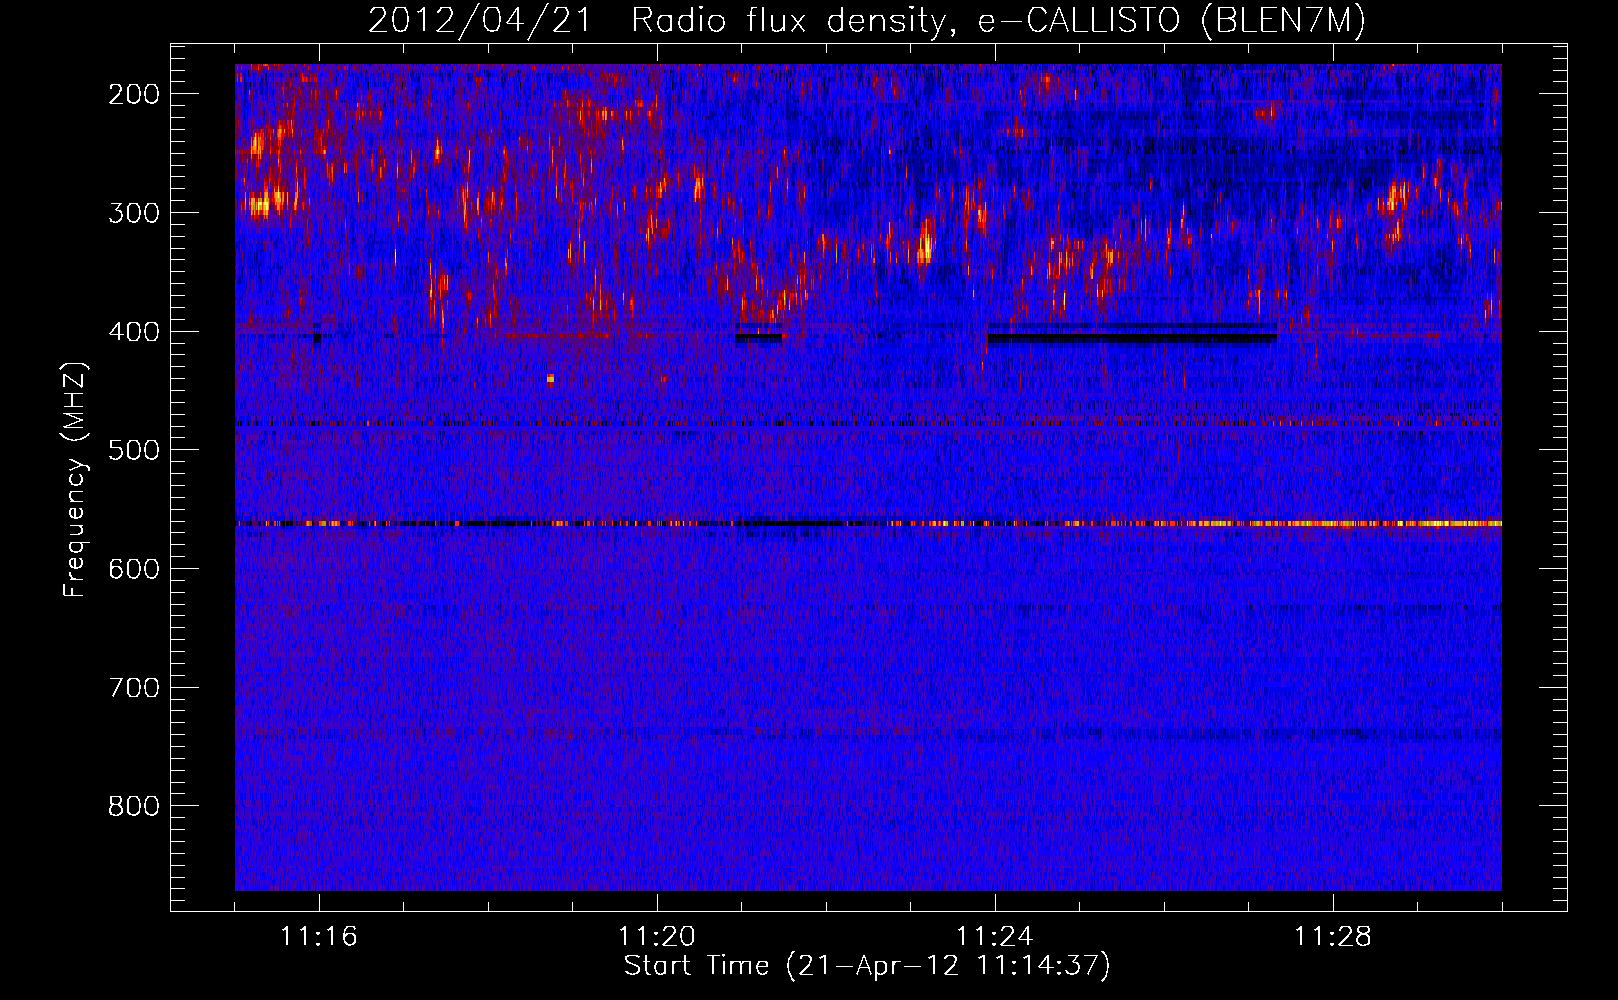Click the 600 frequency tick label
Screen dimensions: 1618x1000
click(134, 569)
